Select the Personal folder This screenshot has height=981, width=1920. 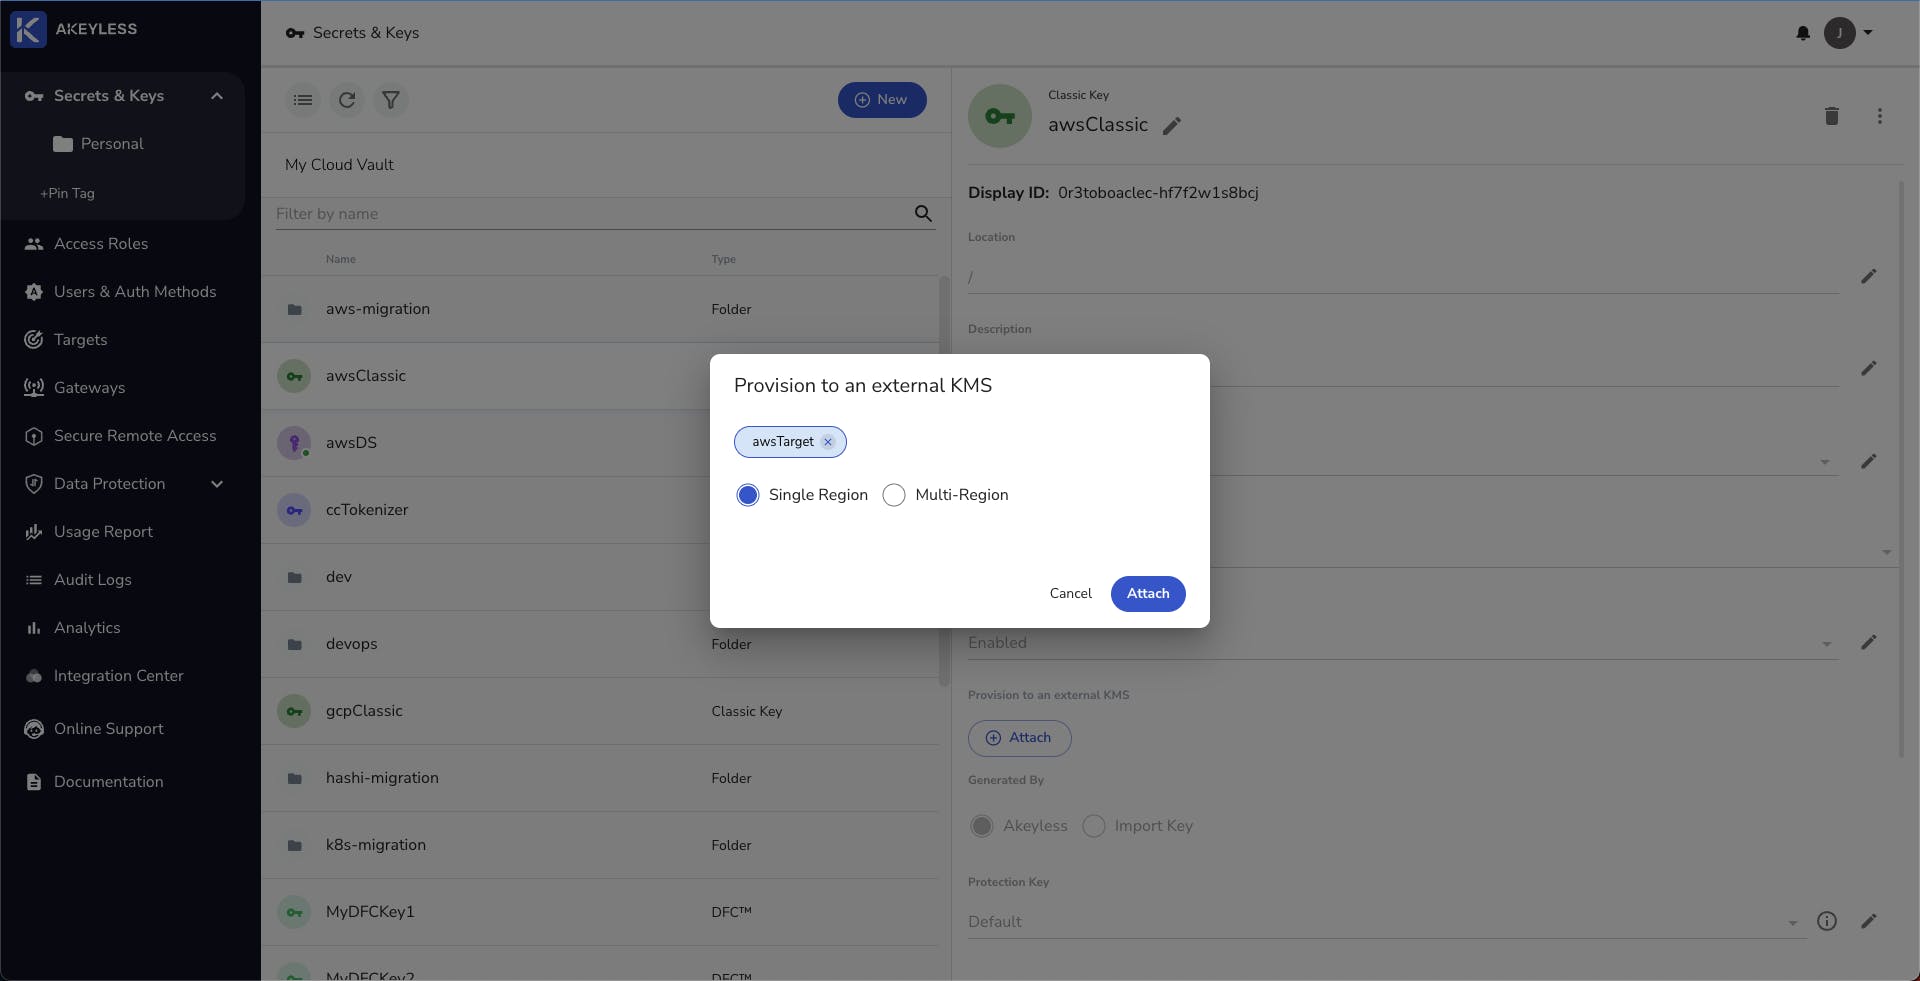[114, 144]
